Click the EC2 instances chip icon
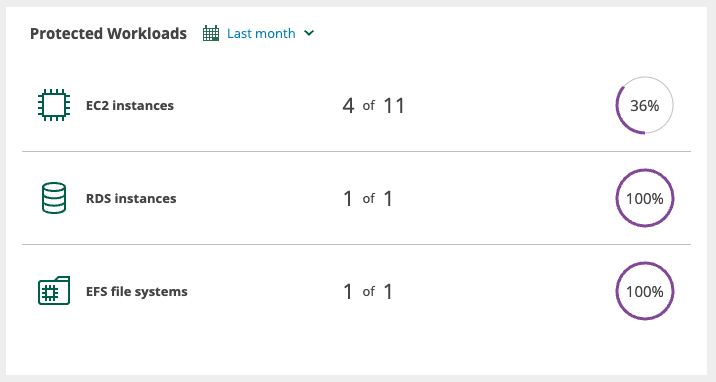Viewport: 716px width, 382px height. pyautogui.click(x=54, y=105)
